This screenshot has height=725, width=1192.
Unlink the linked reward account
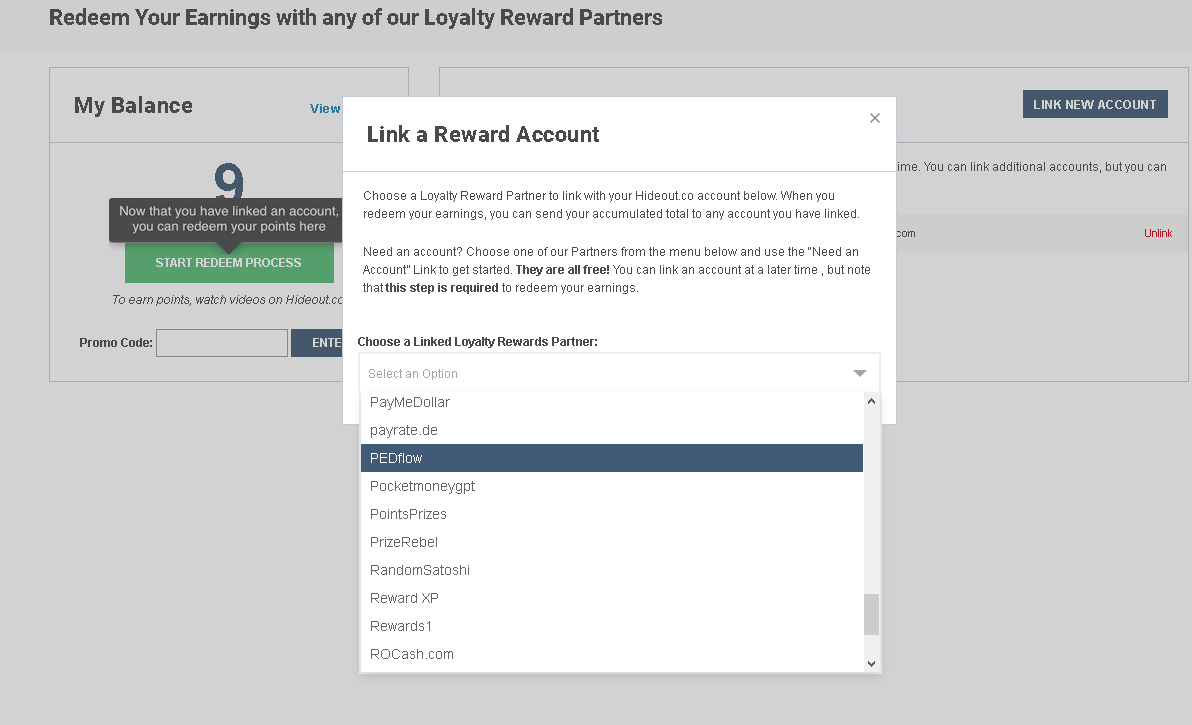(1158, 234)
